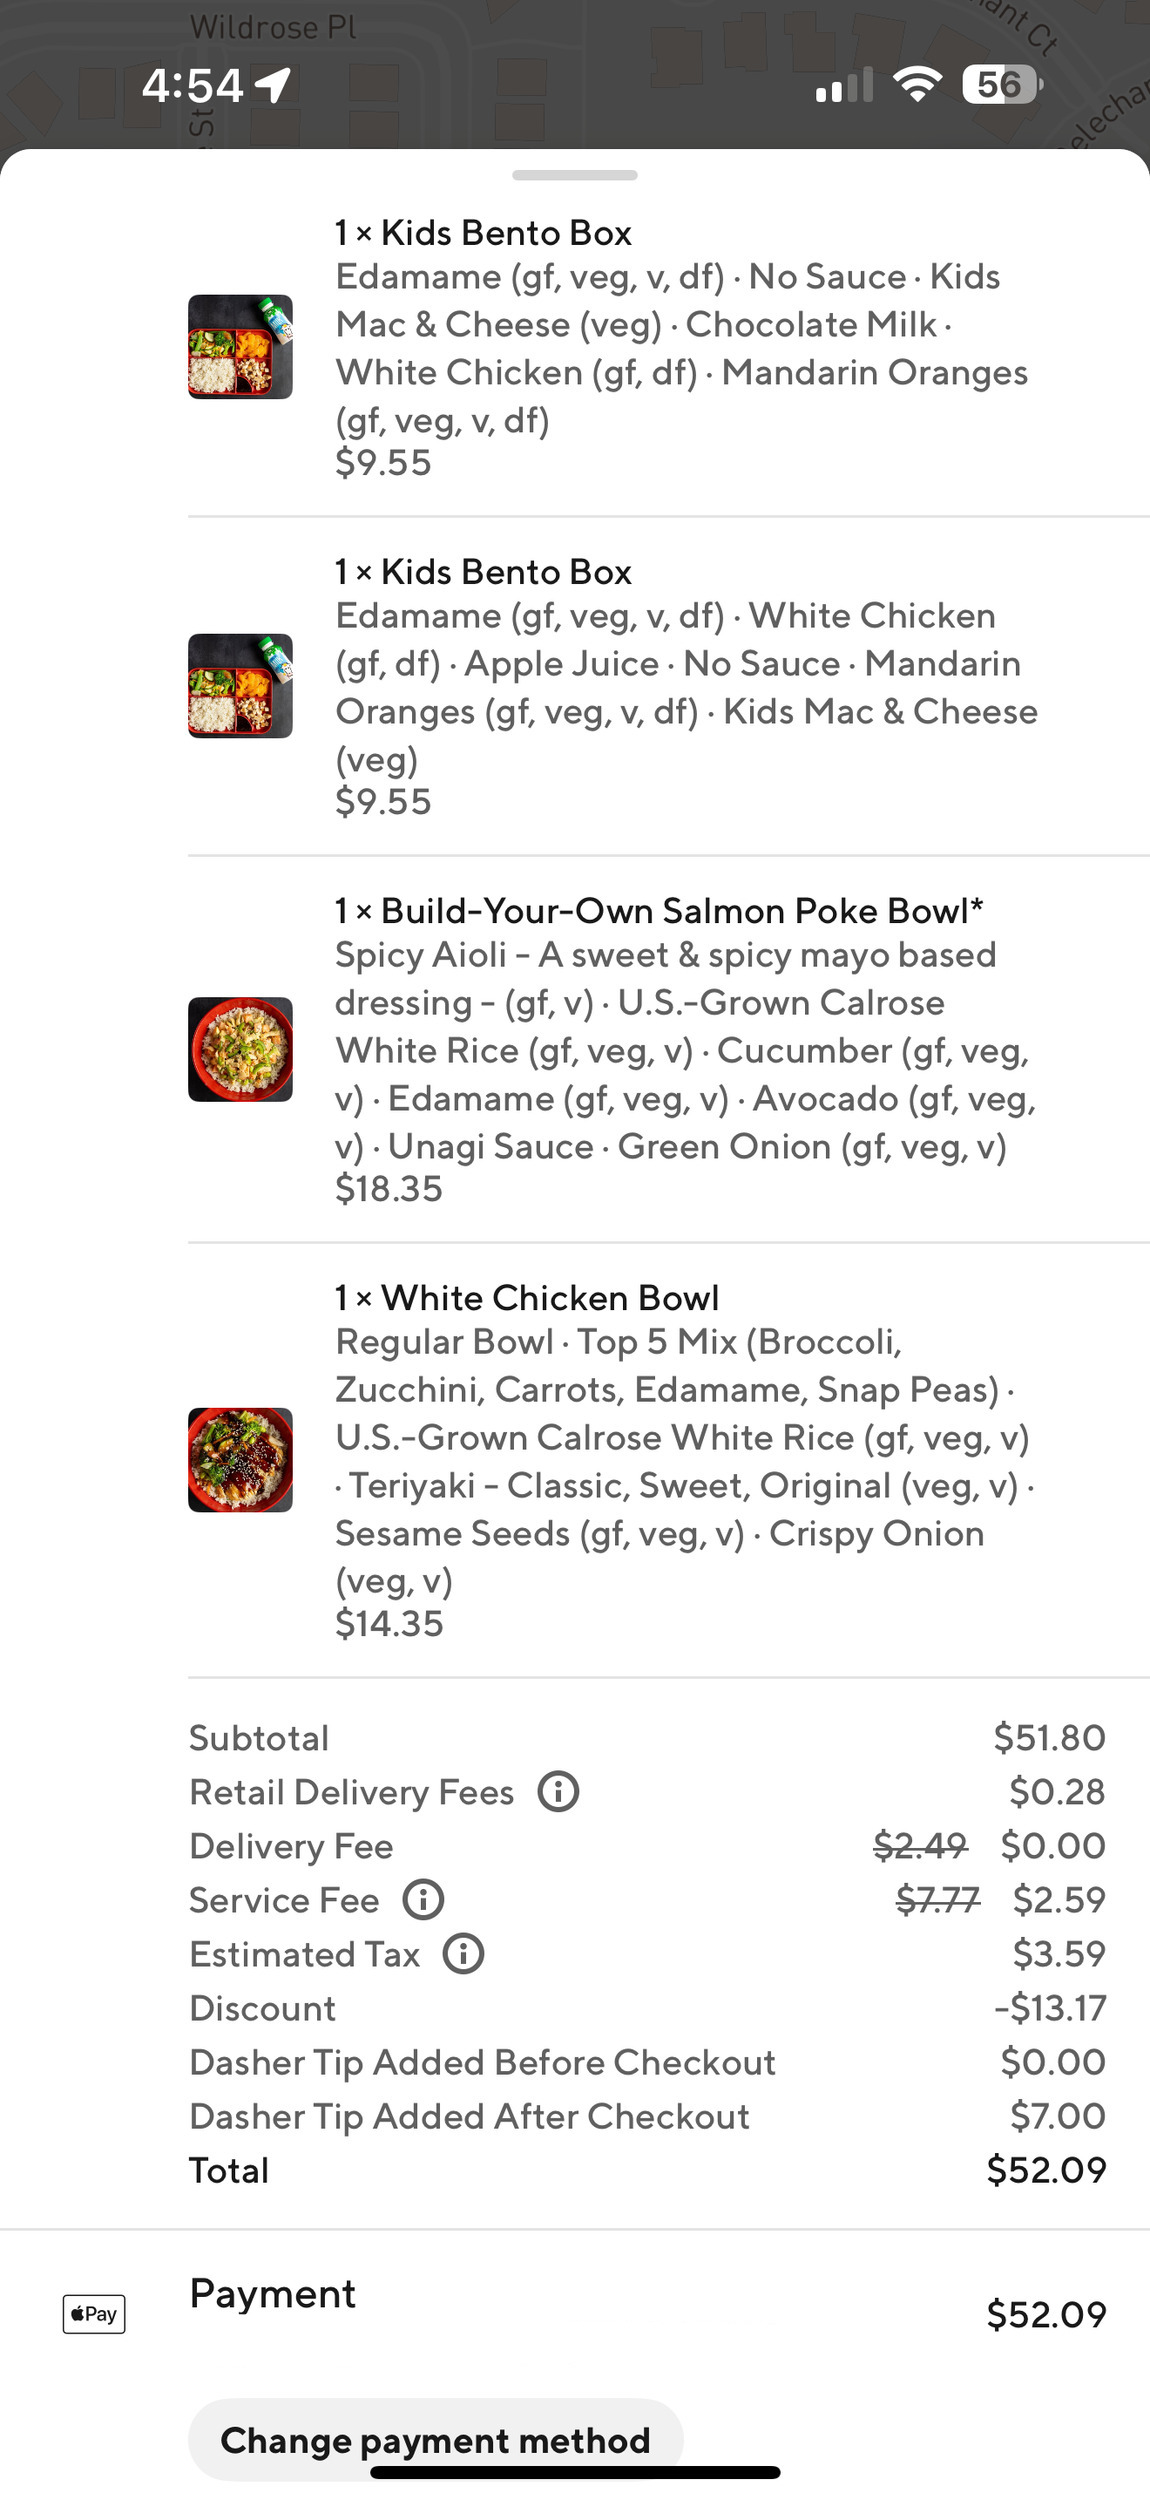Tap the Payment row label
Image resolution: width=1150 pixels, height=2500 pixels.
(272, 2294)
